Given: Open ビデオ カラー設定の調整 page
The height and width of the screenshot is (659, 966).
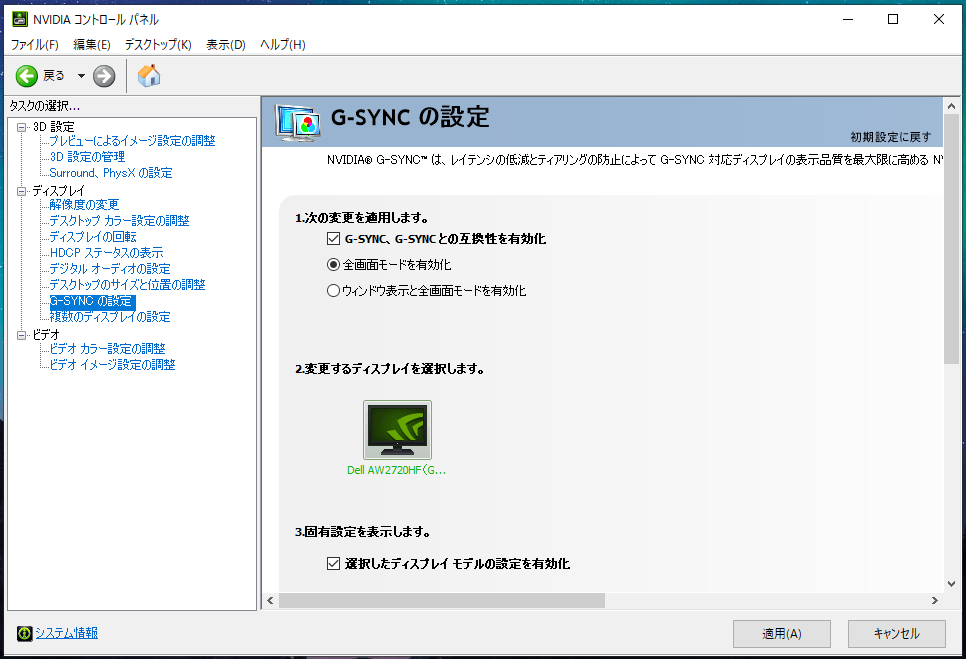Looking at the screenshot, I should [108, 349].
